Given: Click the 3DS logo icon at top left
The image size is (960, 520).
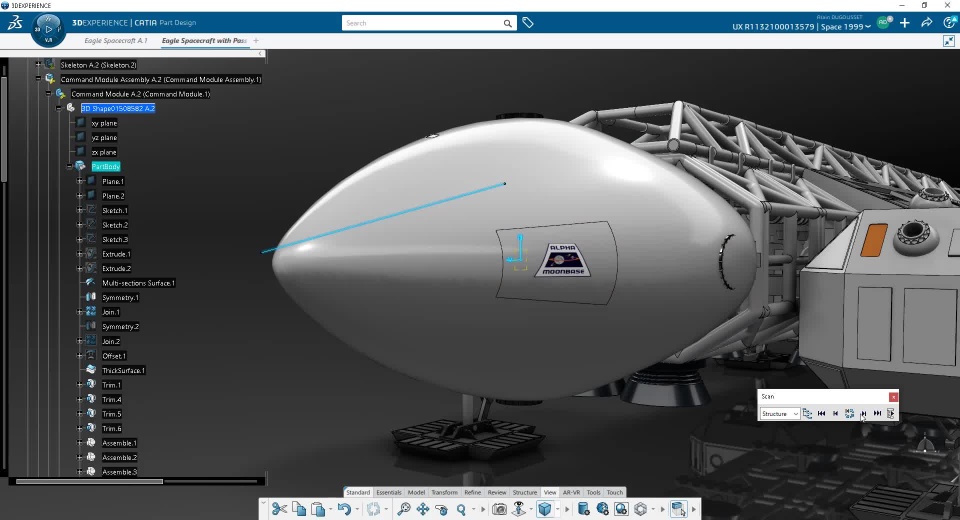Looking at the screenshot, I should pos(15,23).
